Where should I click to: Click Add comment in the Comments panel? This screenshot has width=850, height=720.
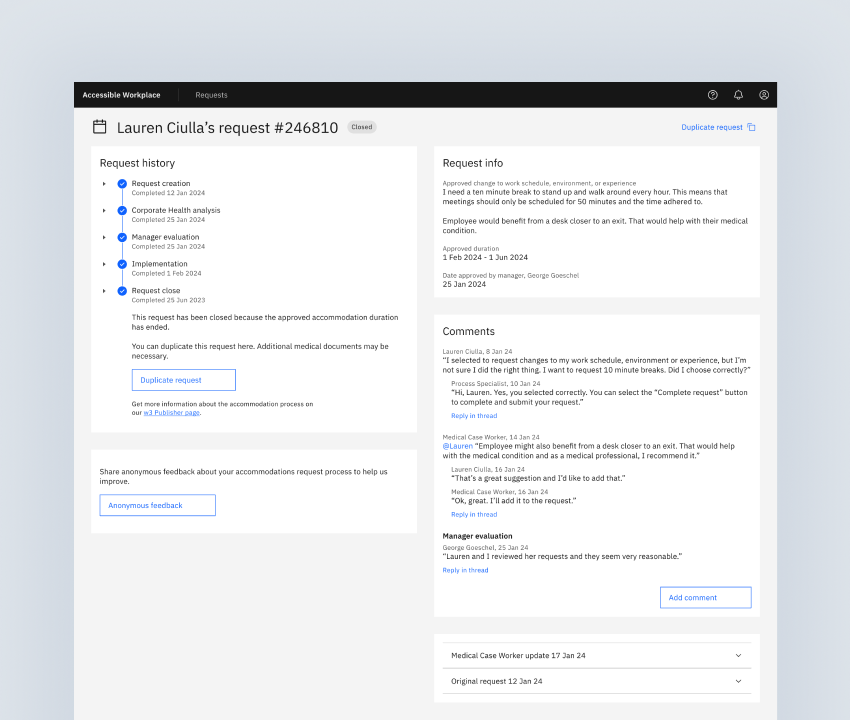[x=705, y=597]
